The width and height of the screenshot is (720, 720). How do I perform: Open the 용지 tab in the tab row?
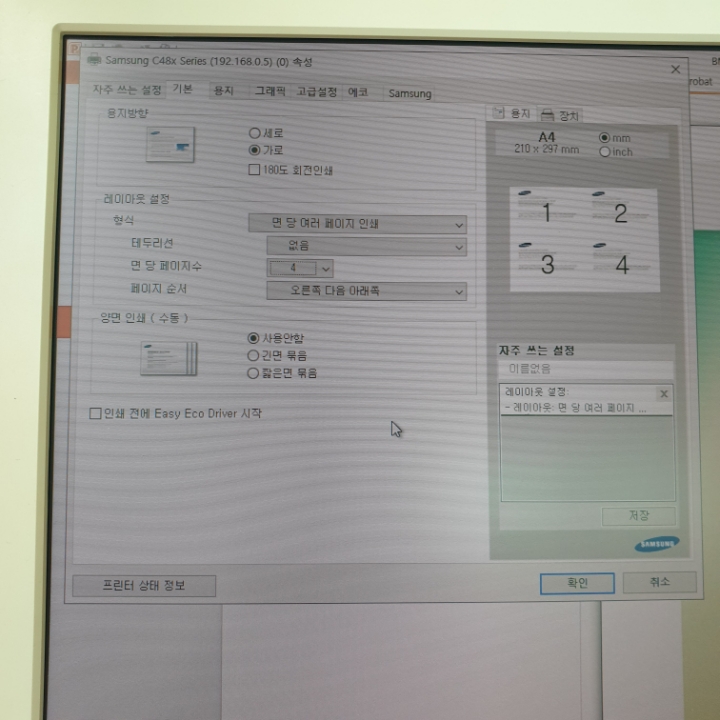(224, 90)
